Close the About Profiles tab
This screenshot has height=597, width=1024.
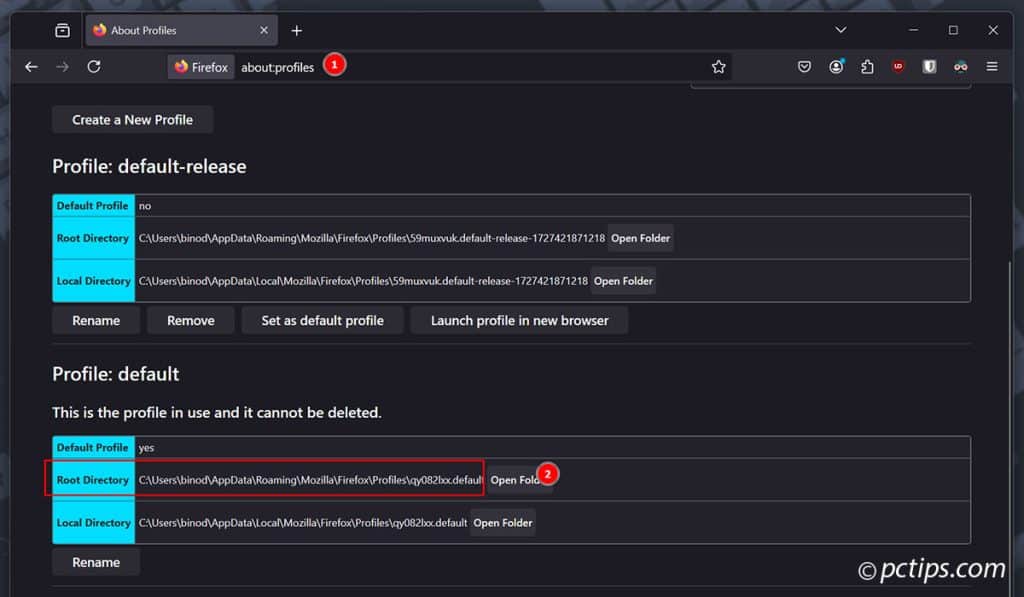pyautogui.click(x=264, y=30)
